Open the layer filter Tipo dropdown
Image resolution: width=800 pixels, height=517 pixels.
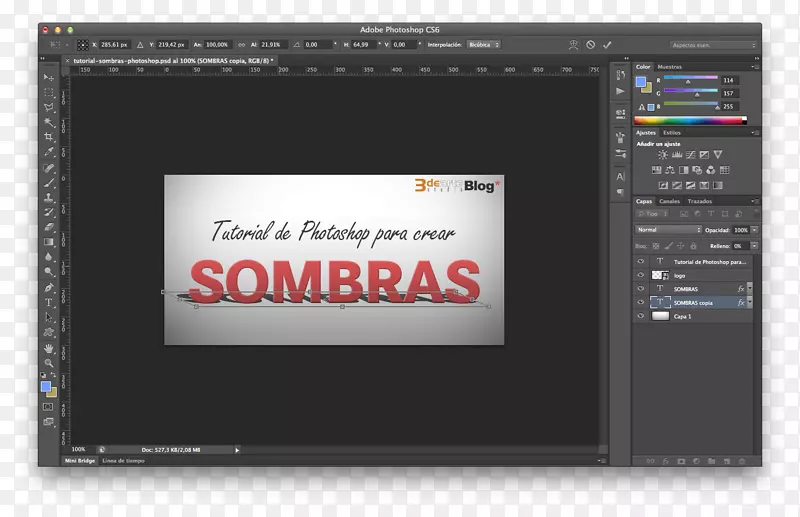click(x=652, y=214)
